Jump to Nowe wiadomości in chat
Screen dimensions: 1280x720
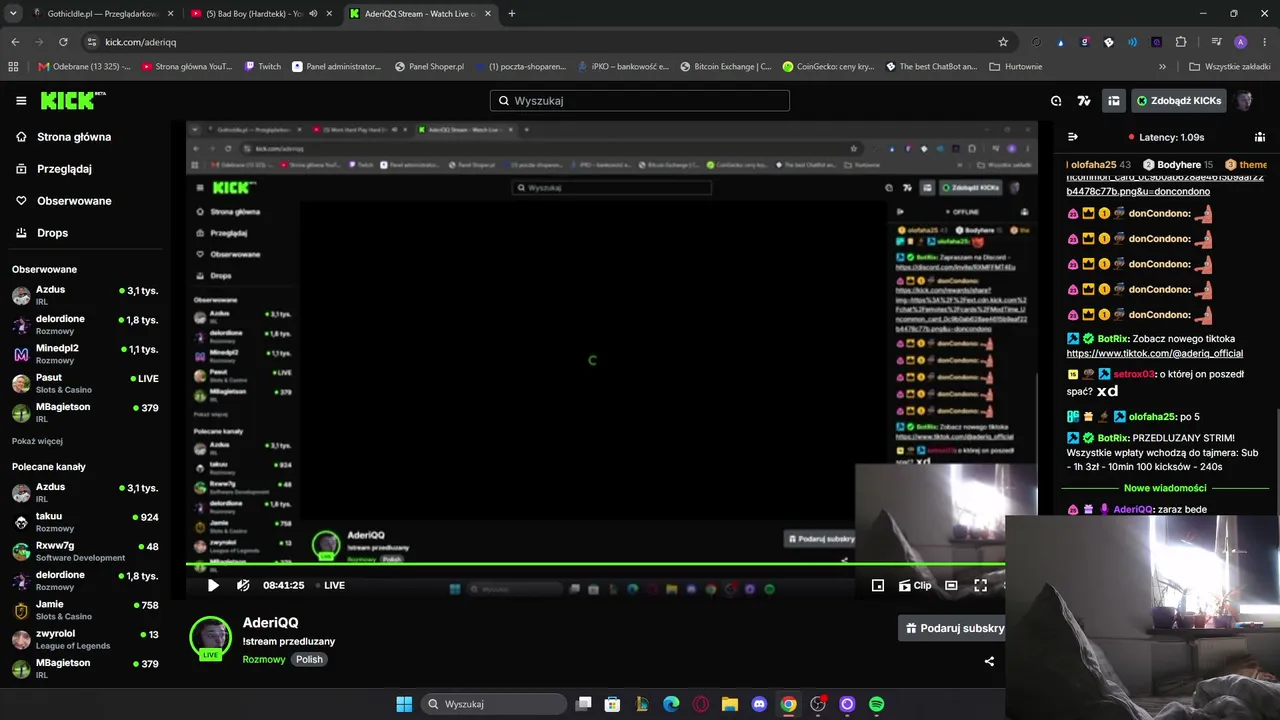coord(1165,488)
